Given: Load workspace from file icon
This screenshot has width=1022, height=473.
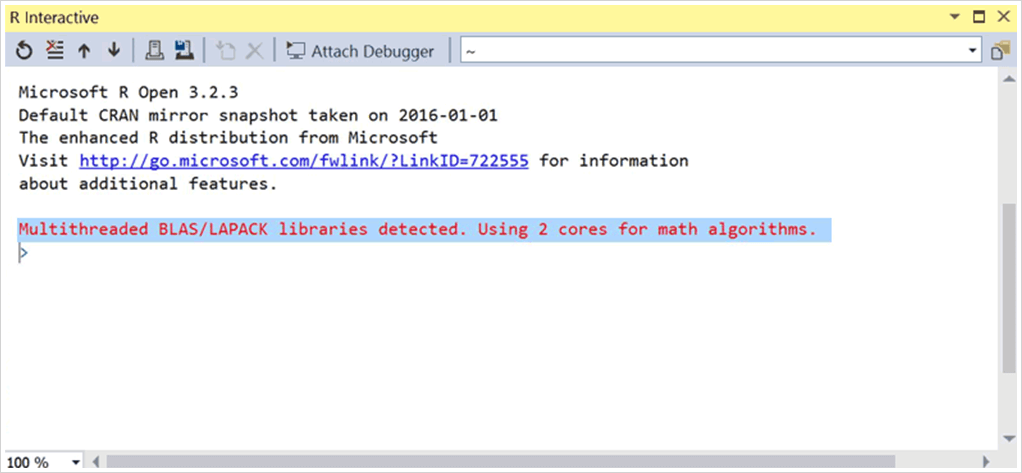Looking at the screenshot, I should click(154, 50).
